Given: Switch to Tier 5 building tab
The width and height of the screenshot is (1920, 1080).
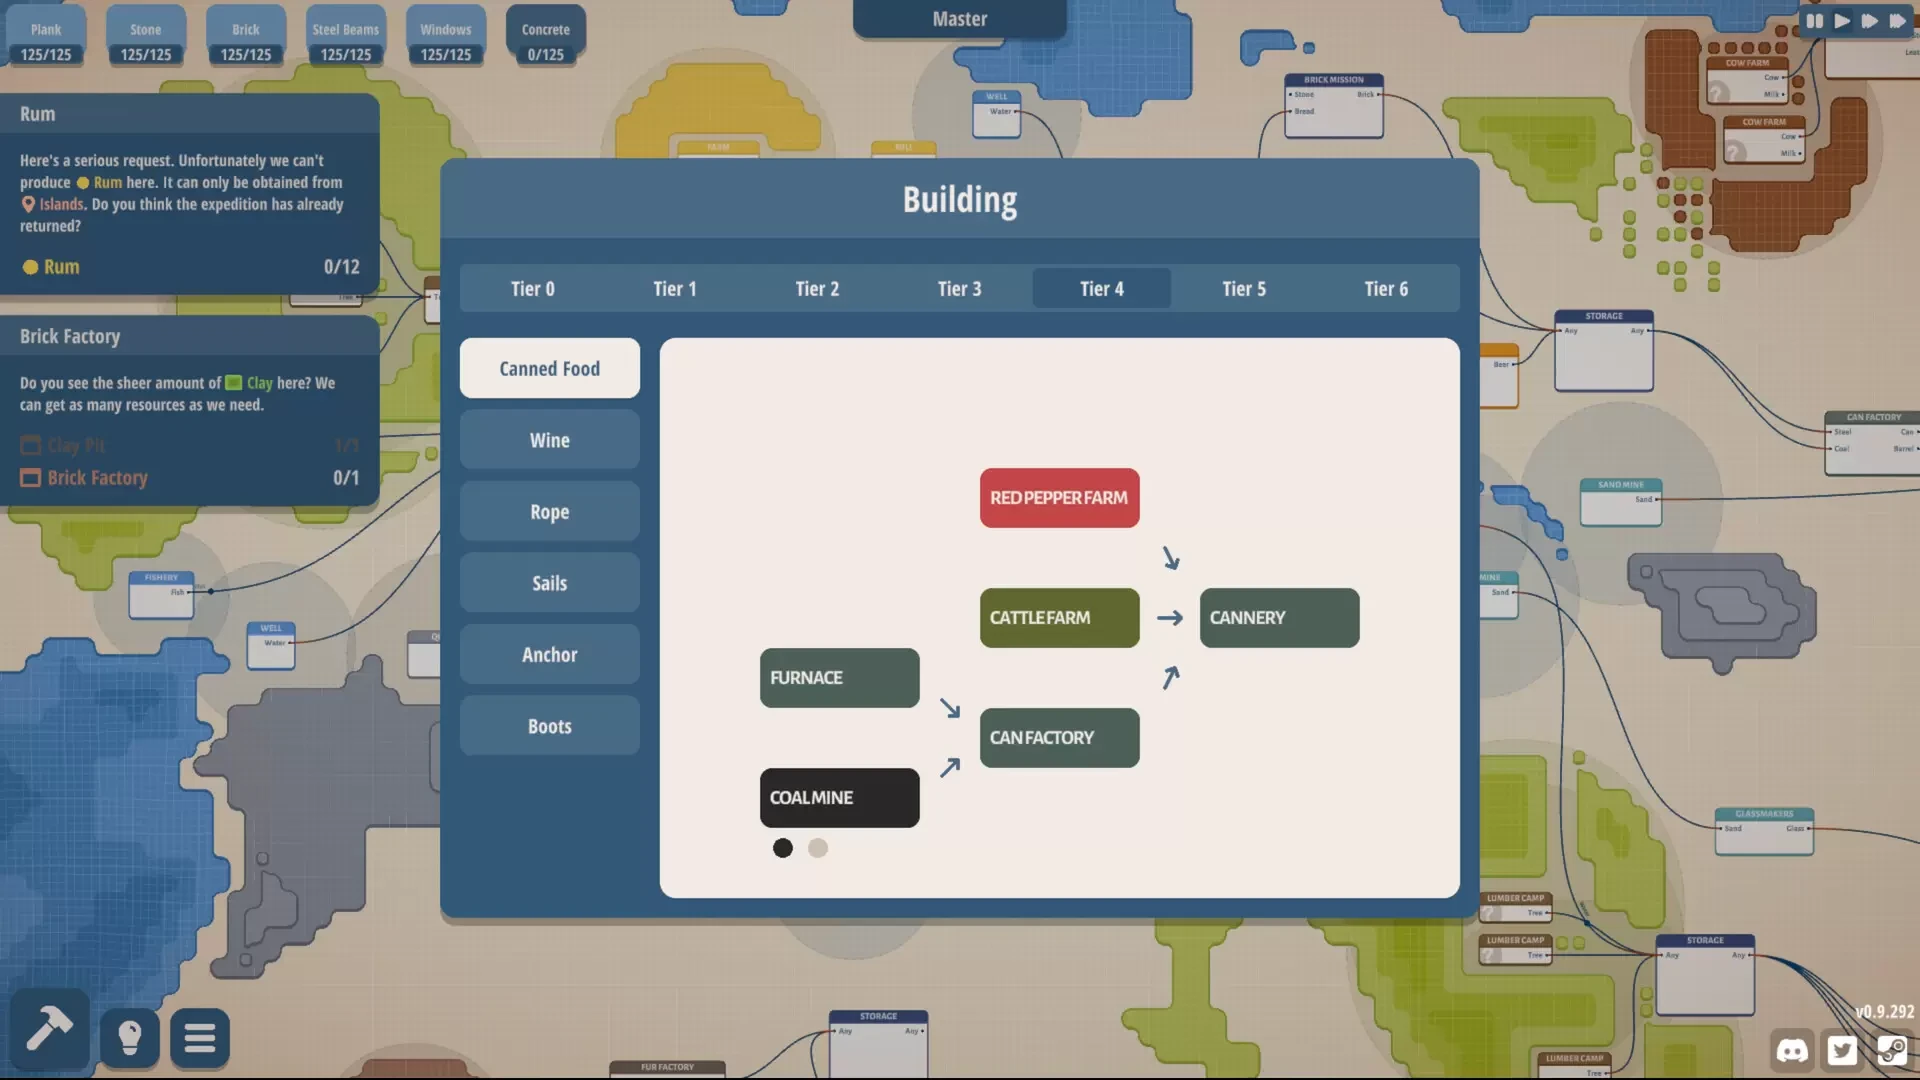Looking at the screenshot, I should pos(1244,287).
